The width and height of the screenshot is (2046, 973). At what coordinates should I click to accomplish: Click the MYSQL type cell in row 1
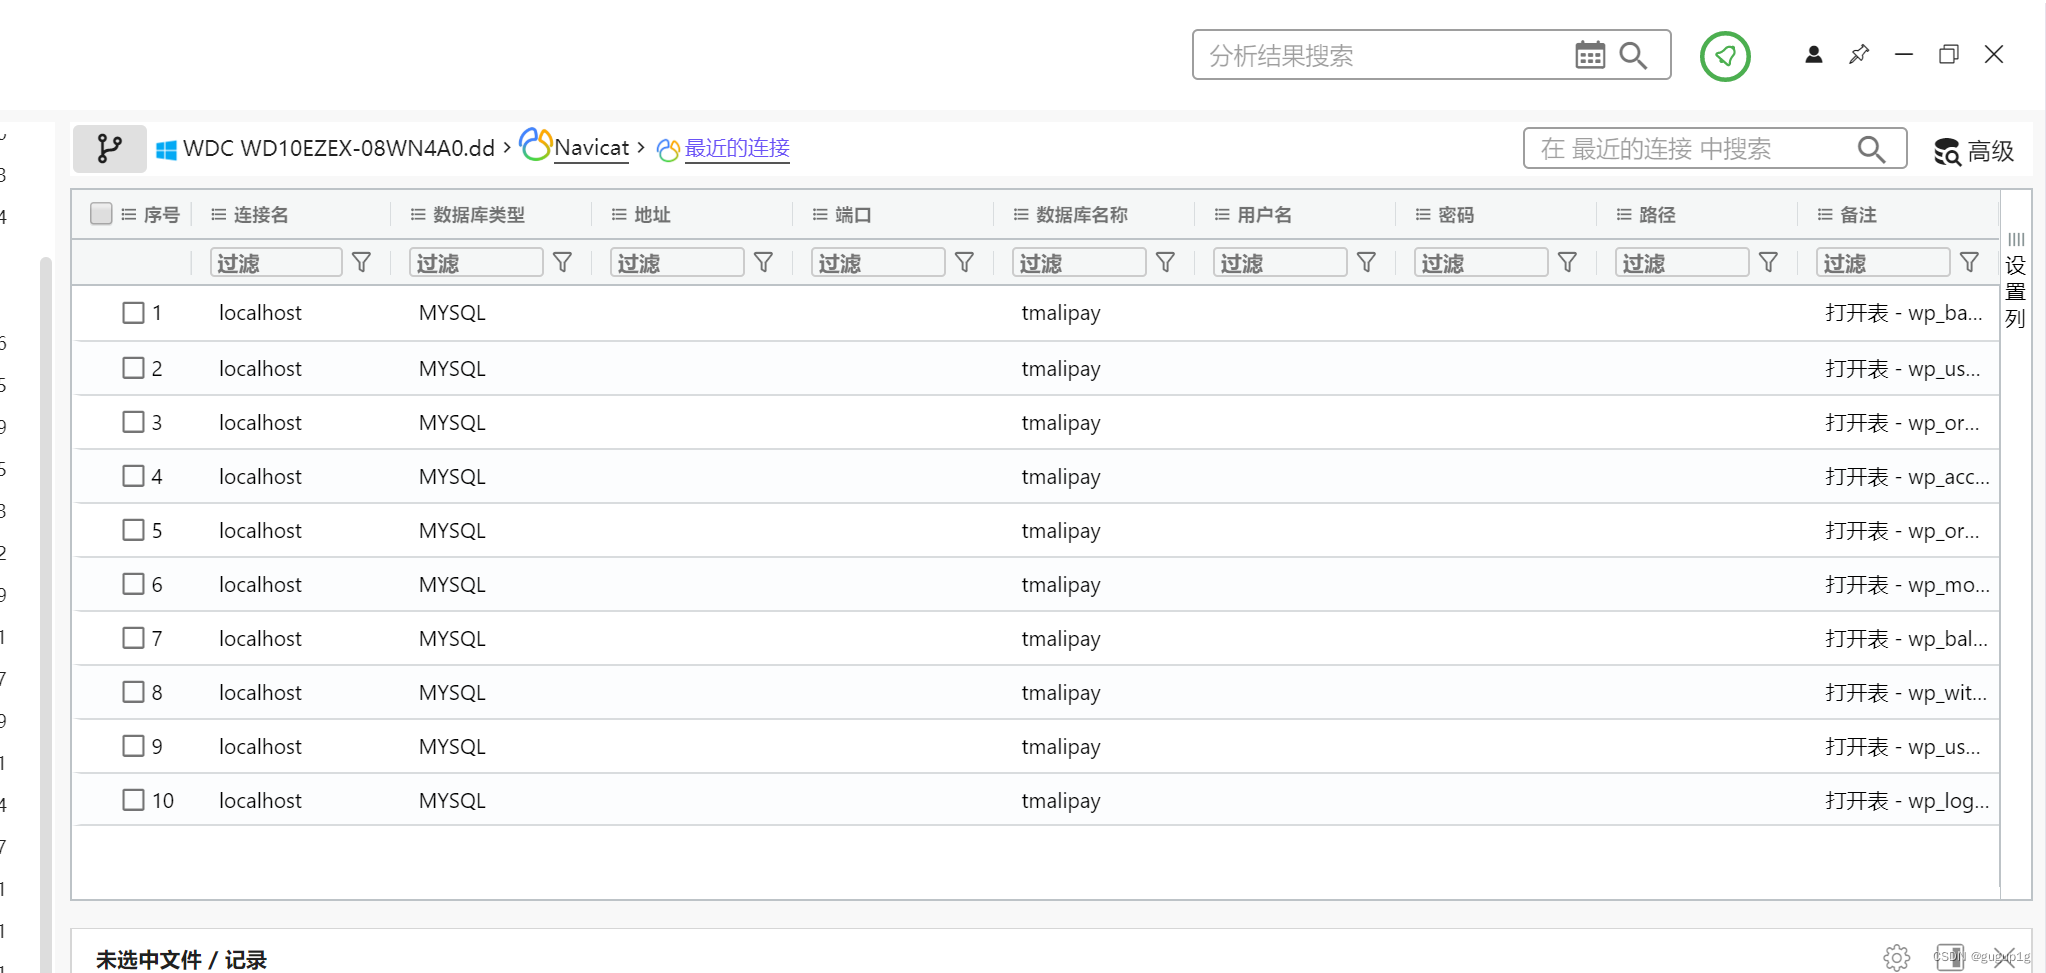tap(452, 312)
